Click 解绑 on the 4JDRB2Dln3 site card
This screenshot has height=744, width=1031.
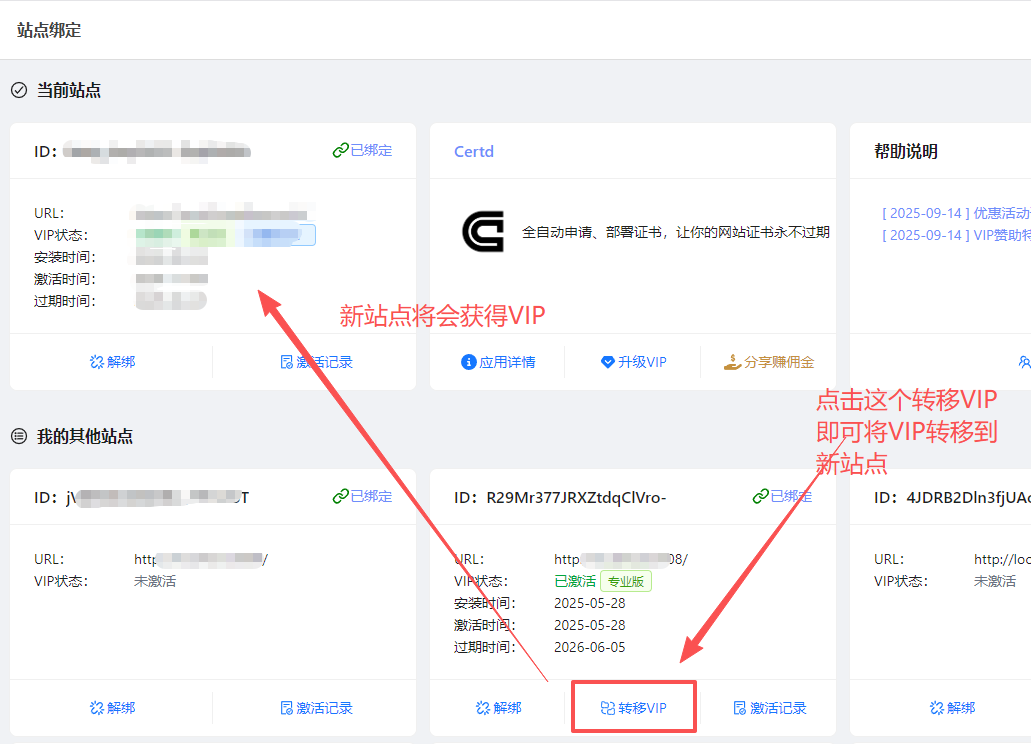coord(951,708)
